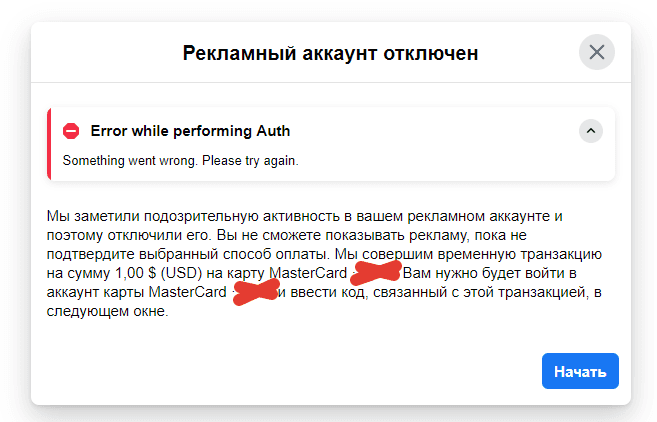Click the red vertical bar of the error banner
This screenshot has width=657, height=422.
[49, 144]
